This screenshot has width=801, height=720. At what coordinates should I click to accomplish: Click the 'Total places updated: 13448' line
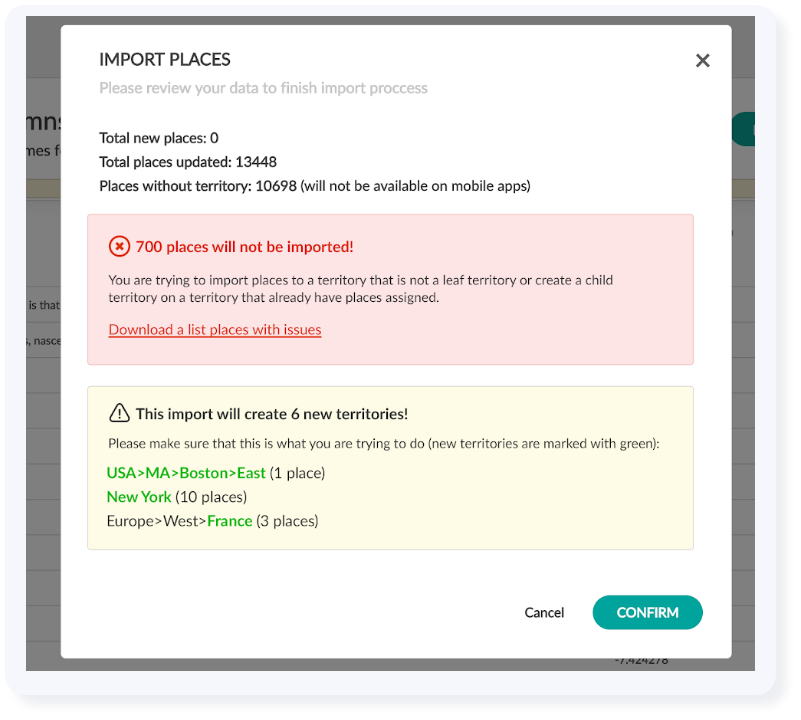[188, 162]
